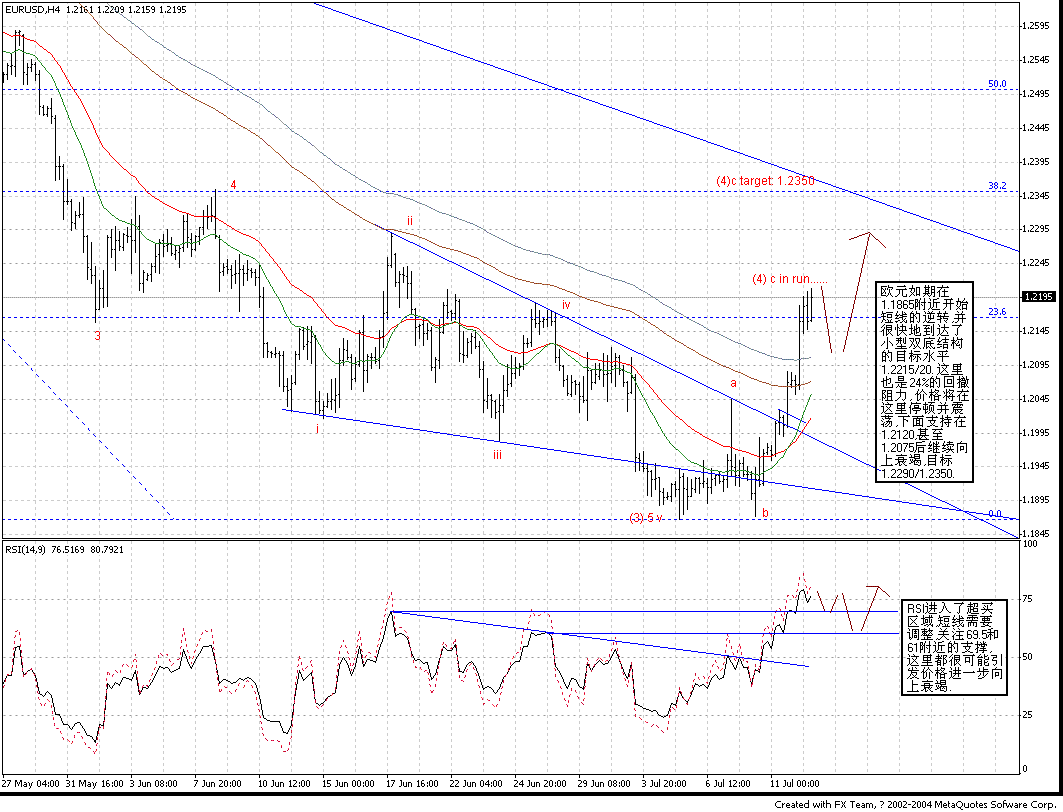
Task: Select the 38.2 Fibonacci level label
Action: click(x=997, y=186)
